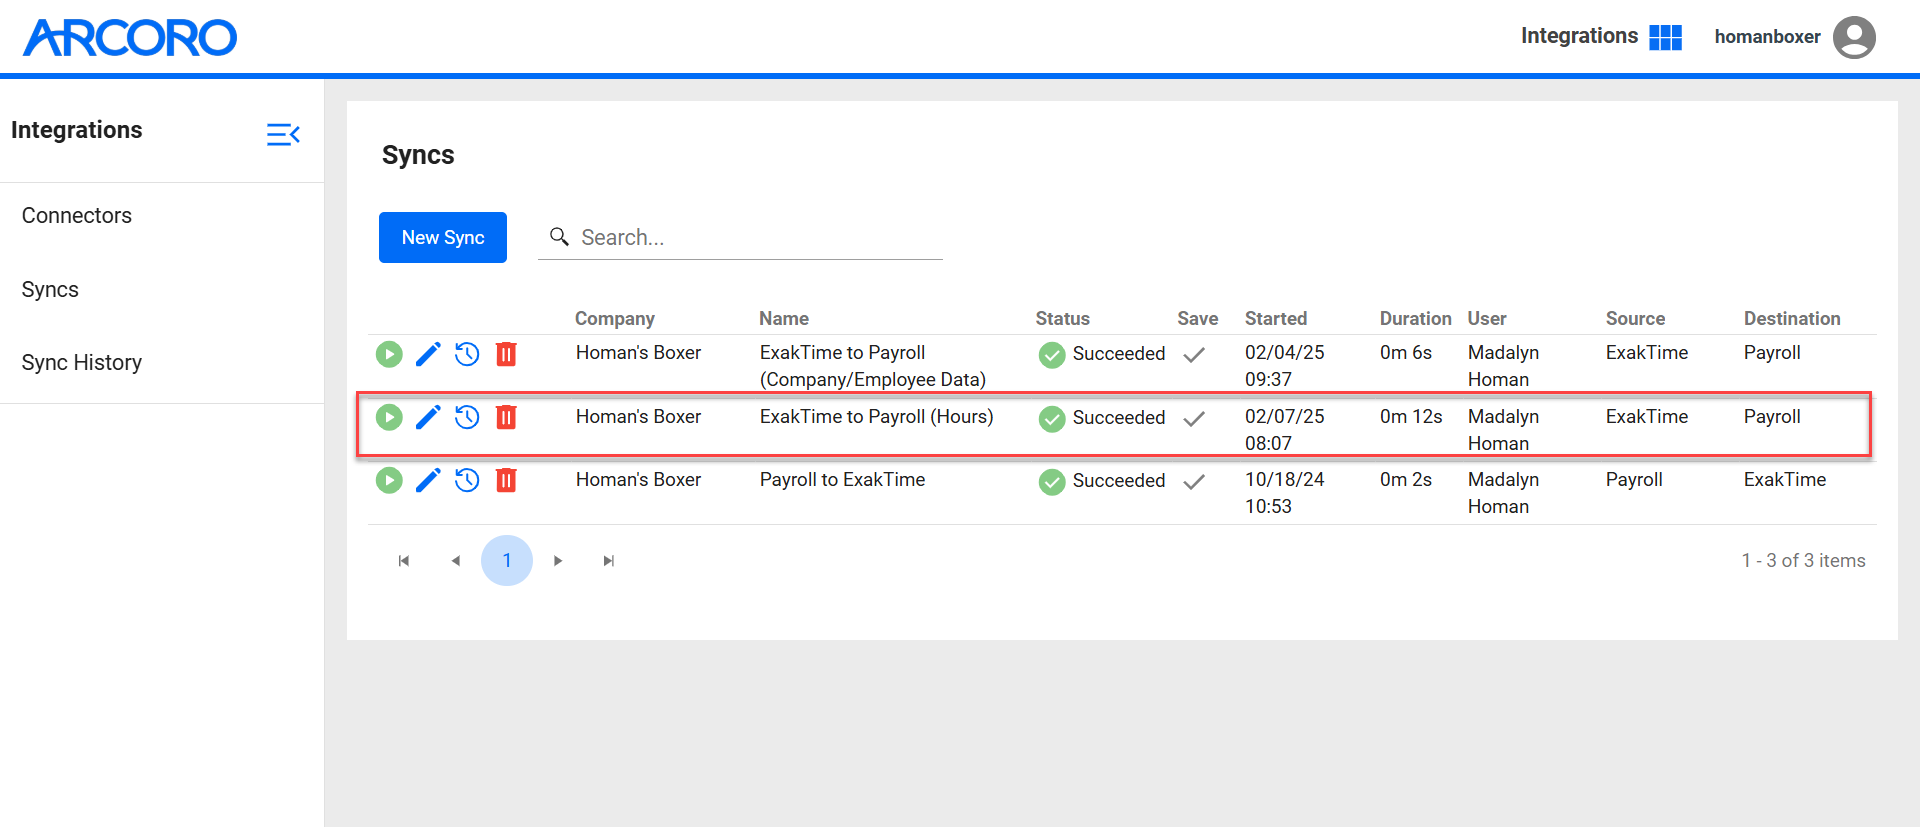Viewport: 1920px width, 827px height.
Task: Click the green Succeeded icon for Payroll to ExakTime
Action: pyautogui.click(x=1052, y=481)
